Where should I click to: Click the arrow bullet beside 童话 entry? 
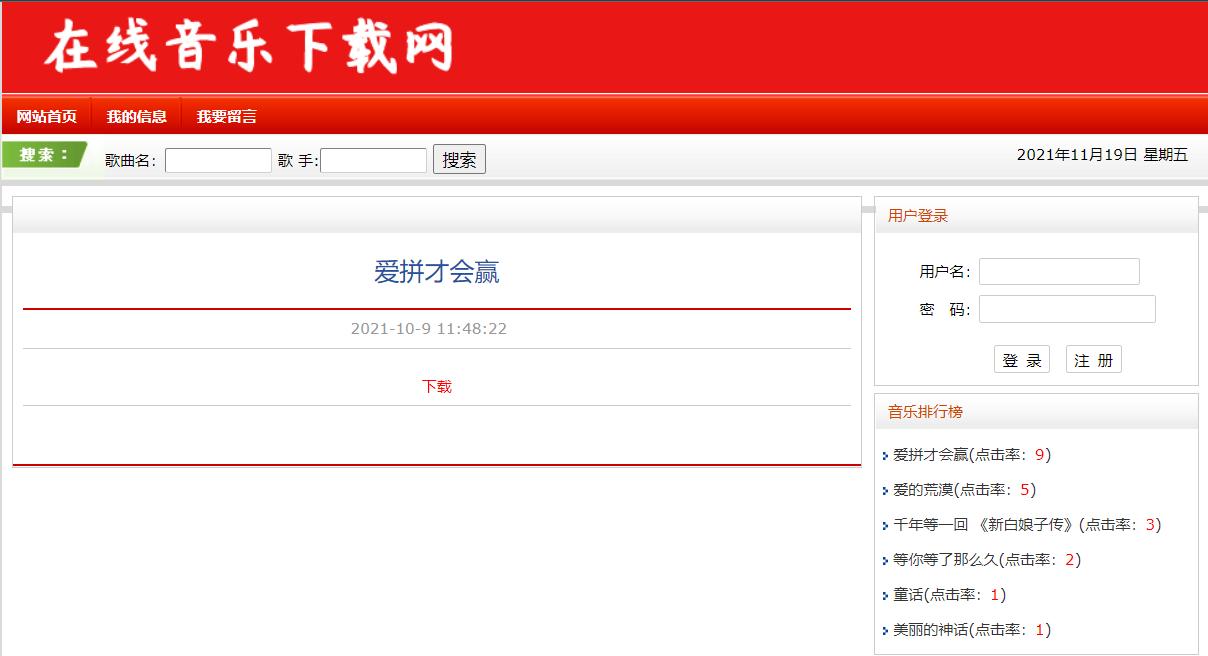pyautogui.click(x=884, y=594)
